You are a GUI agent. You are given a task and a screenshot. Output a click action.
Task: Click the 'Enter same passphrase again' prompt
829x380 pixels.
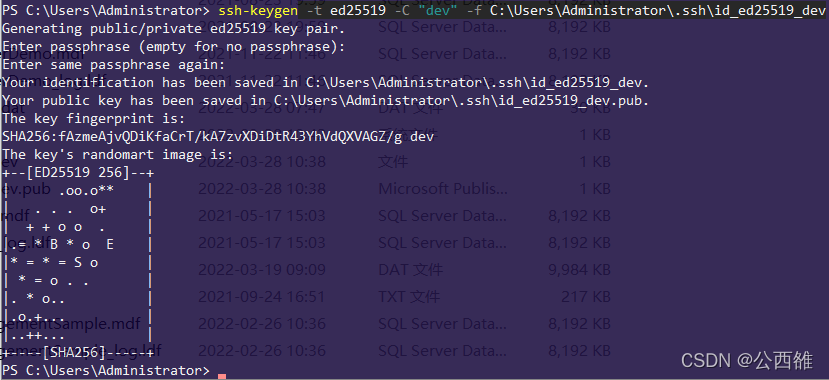point(114,65)
